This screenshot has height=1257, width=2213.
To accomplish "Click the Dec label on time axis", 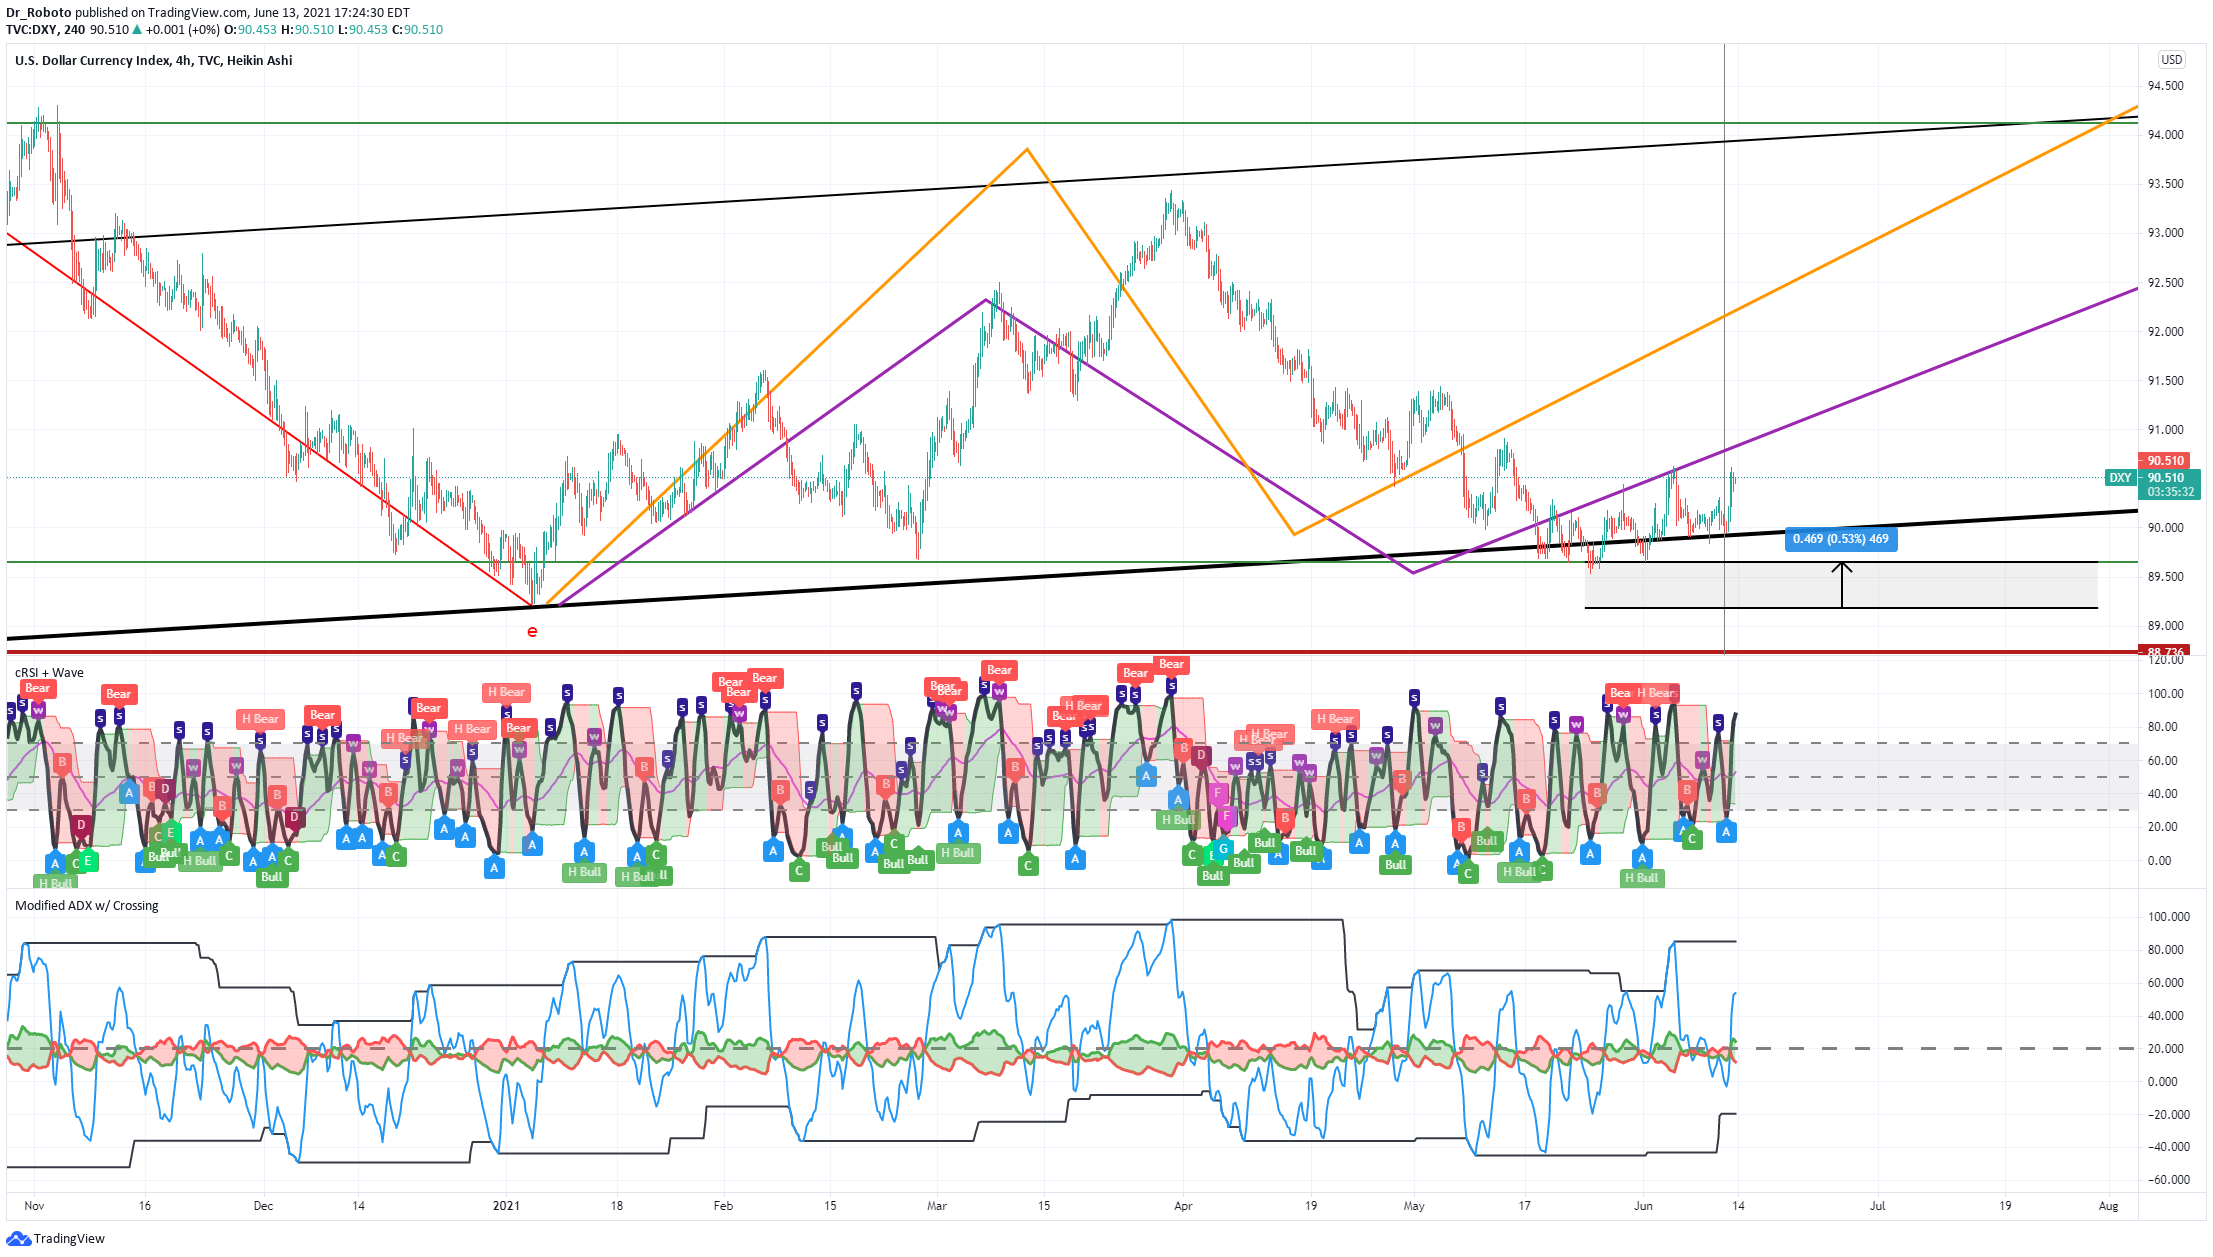I will pyautogui.click(x=263, y=1206).
